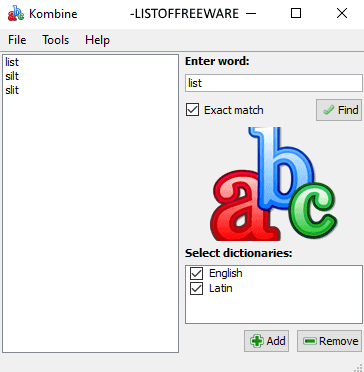This screenshot has width=364, height=372.
Task: Click the Kombine app icon in title bar
Action: [16, 13]
